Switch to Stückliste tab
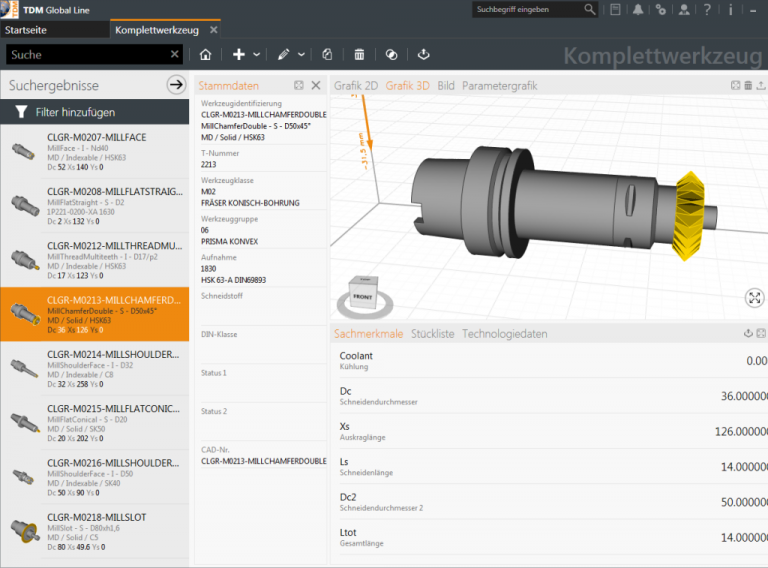 click(432, 333)
